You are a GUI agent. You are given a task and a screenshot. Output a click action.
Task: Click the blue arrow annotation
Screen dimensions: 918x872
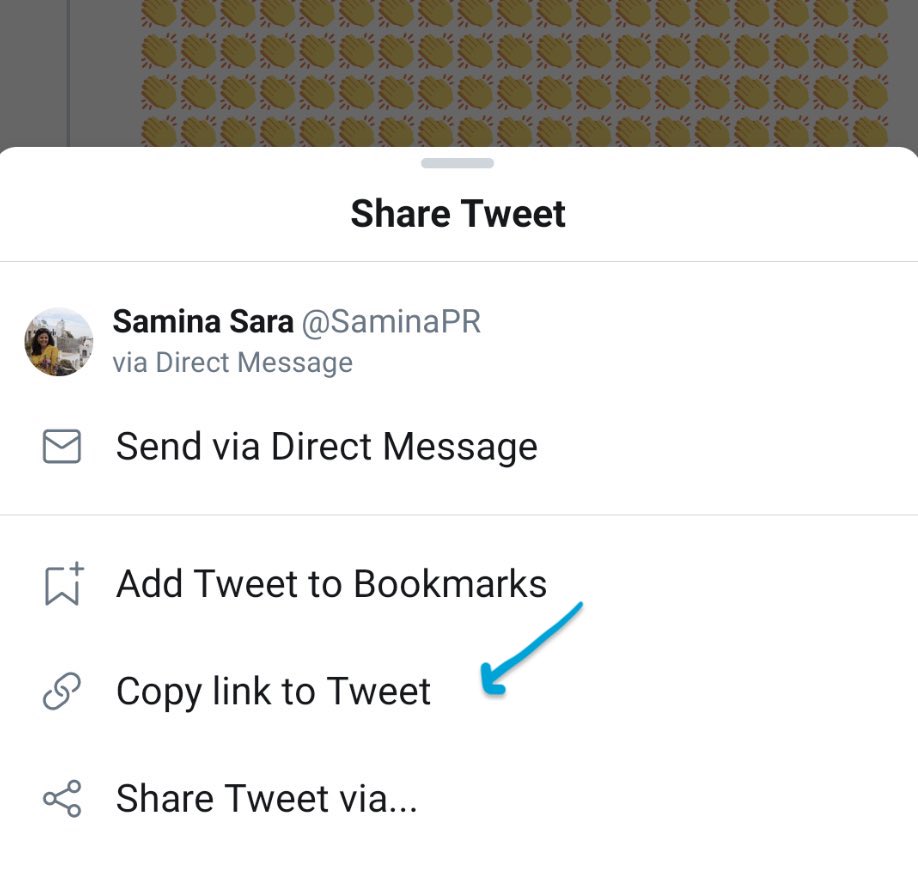[x=532, y=648]
